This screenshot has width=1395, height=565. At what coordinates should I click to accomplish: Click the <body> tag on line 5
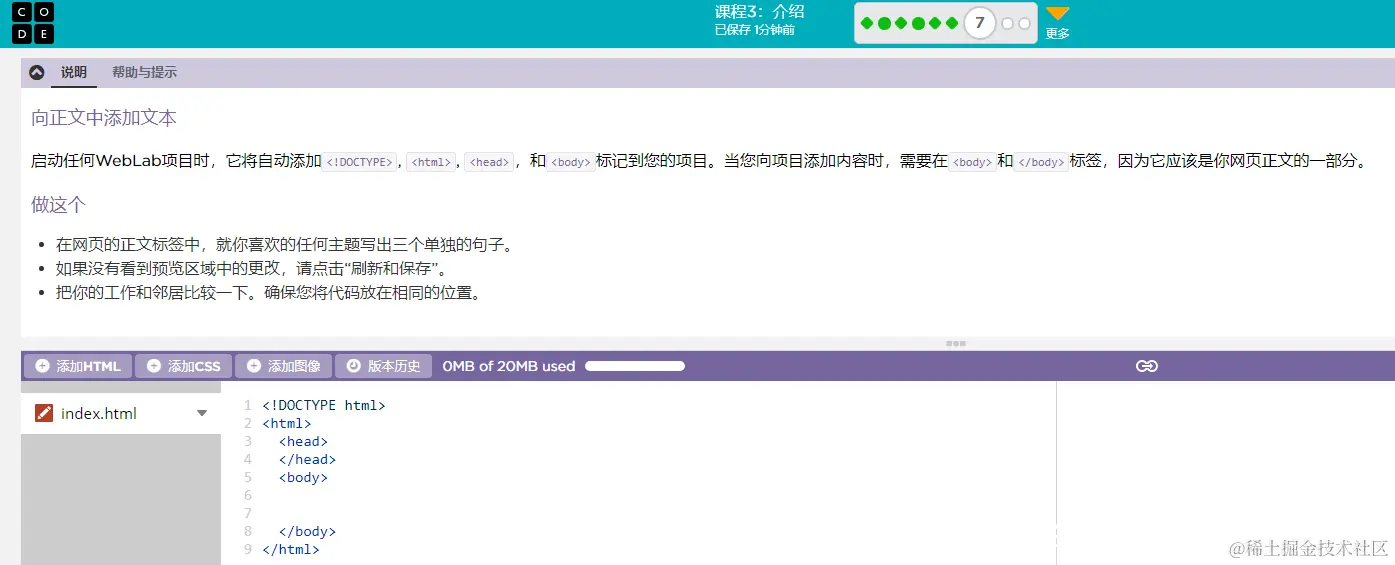point(303,477)
